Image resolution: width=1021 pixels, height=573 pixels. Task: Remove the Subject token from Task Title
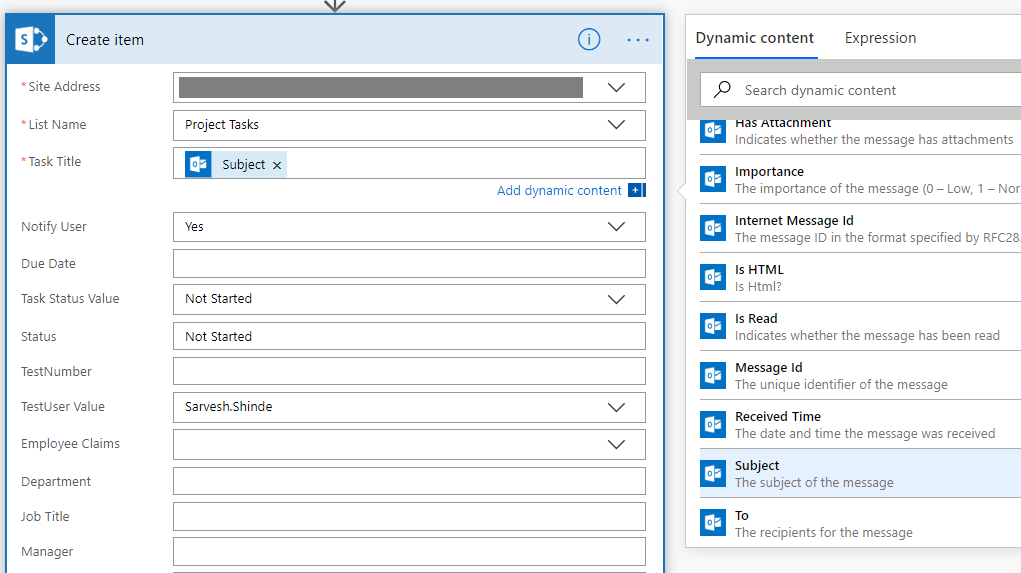(x=277, y=165)
